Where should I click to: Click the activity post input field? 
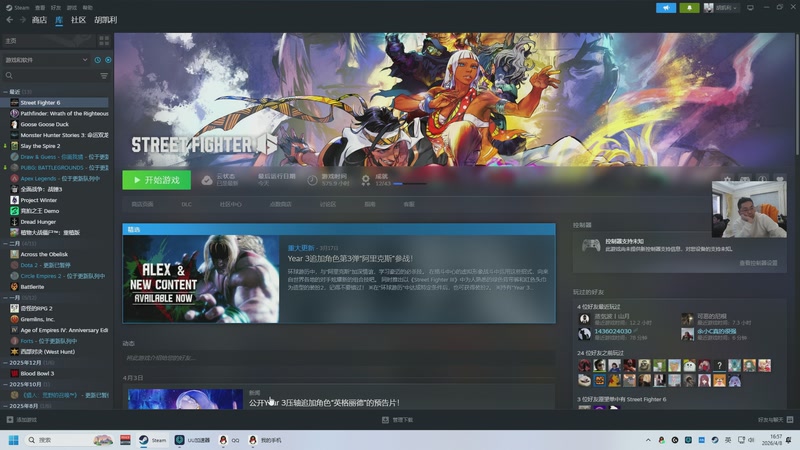pos(339,358)
